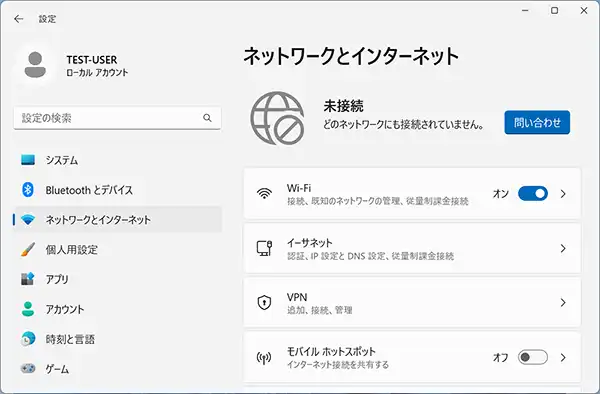The height and width of the screenshot is (394, 600).
Task: Click ローカル アカウント label under username
Action: point(97,72)
